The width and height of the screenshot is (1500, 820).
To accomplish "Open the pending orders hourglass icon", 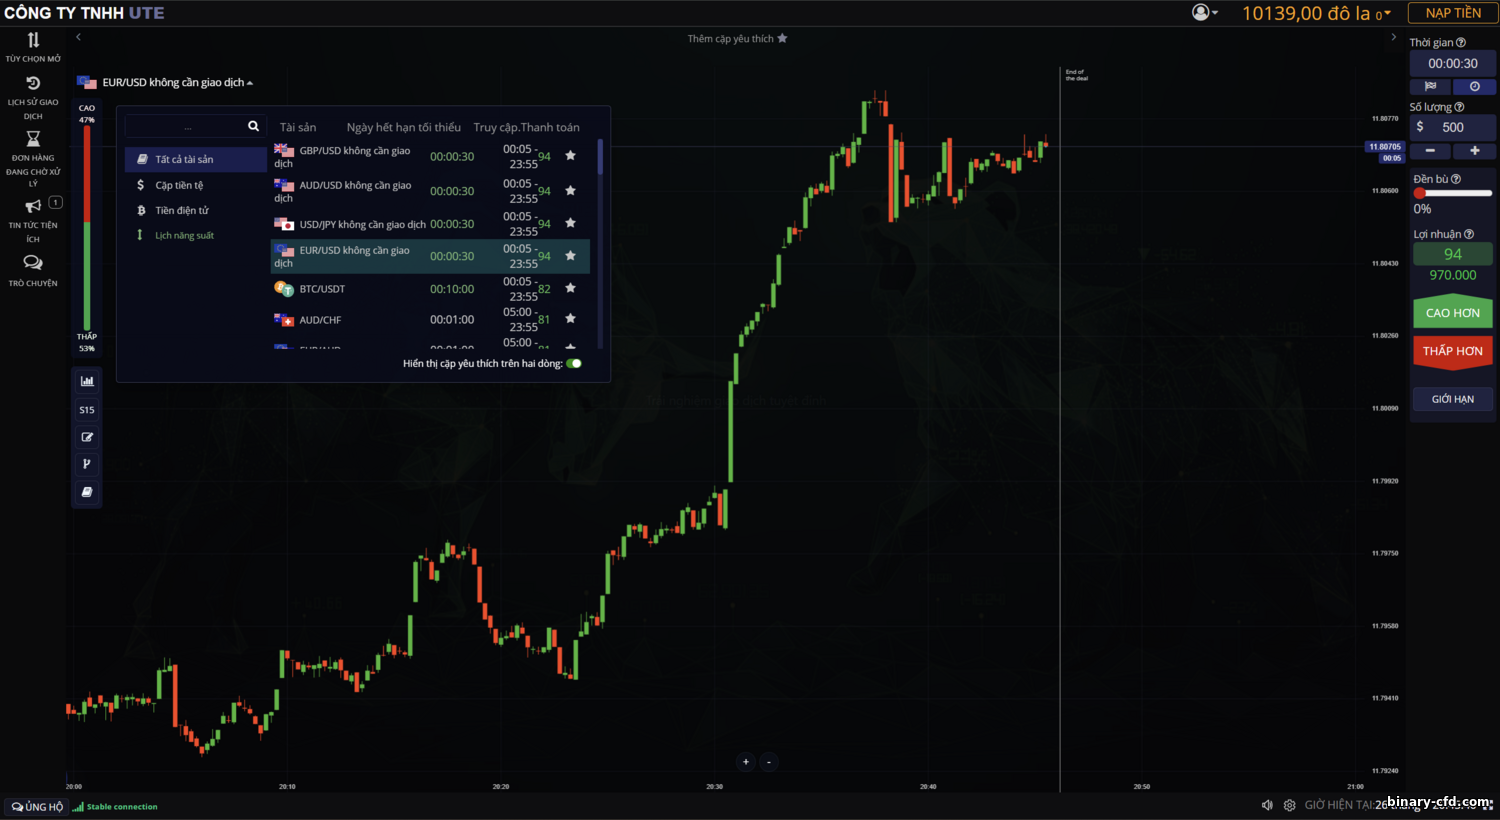I will (x=33, y=139).
